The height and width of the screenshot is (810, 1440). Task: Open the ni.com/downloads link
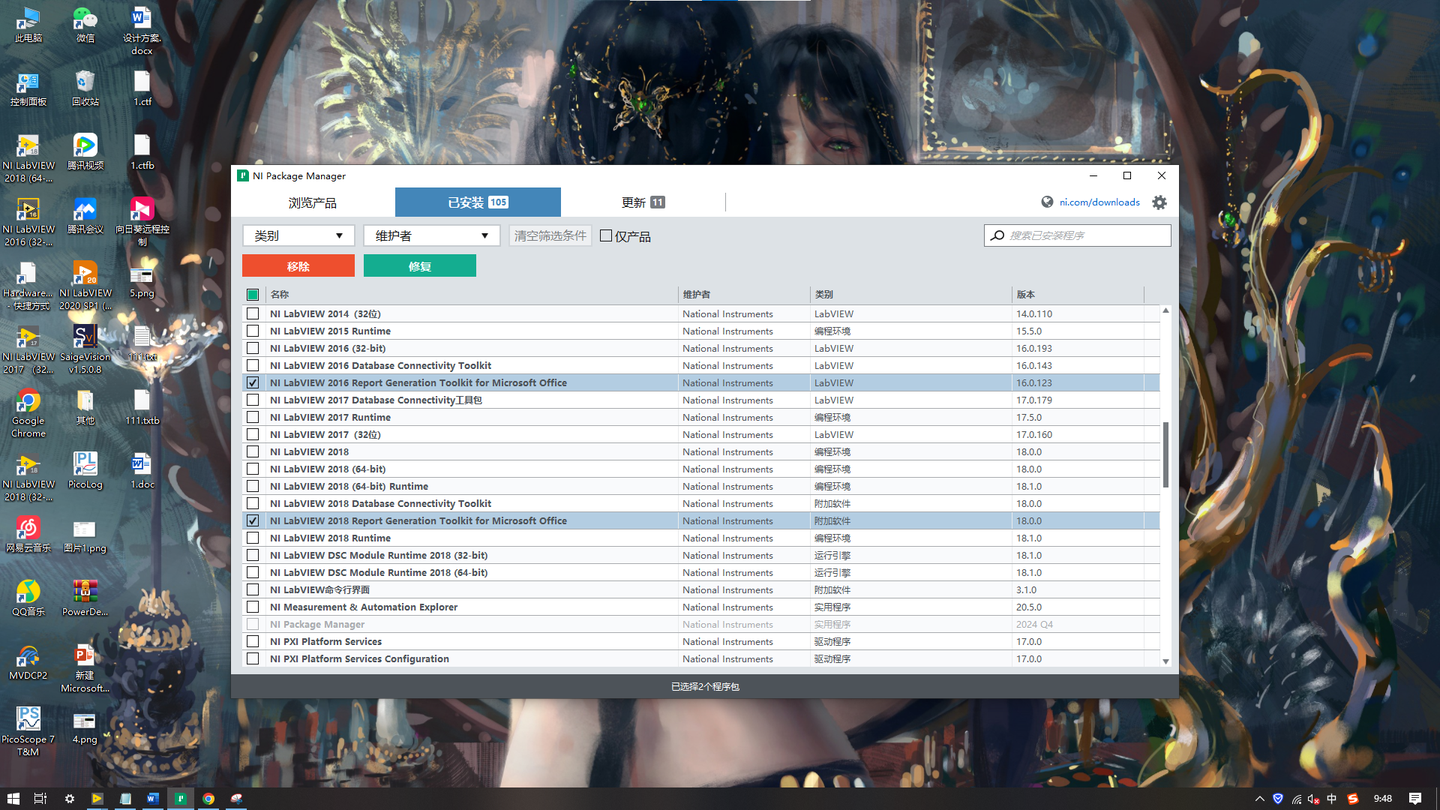[1100, 202]
